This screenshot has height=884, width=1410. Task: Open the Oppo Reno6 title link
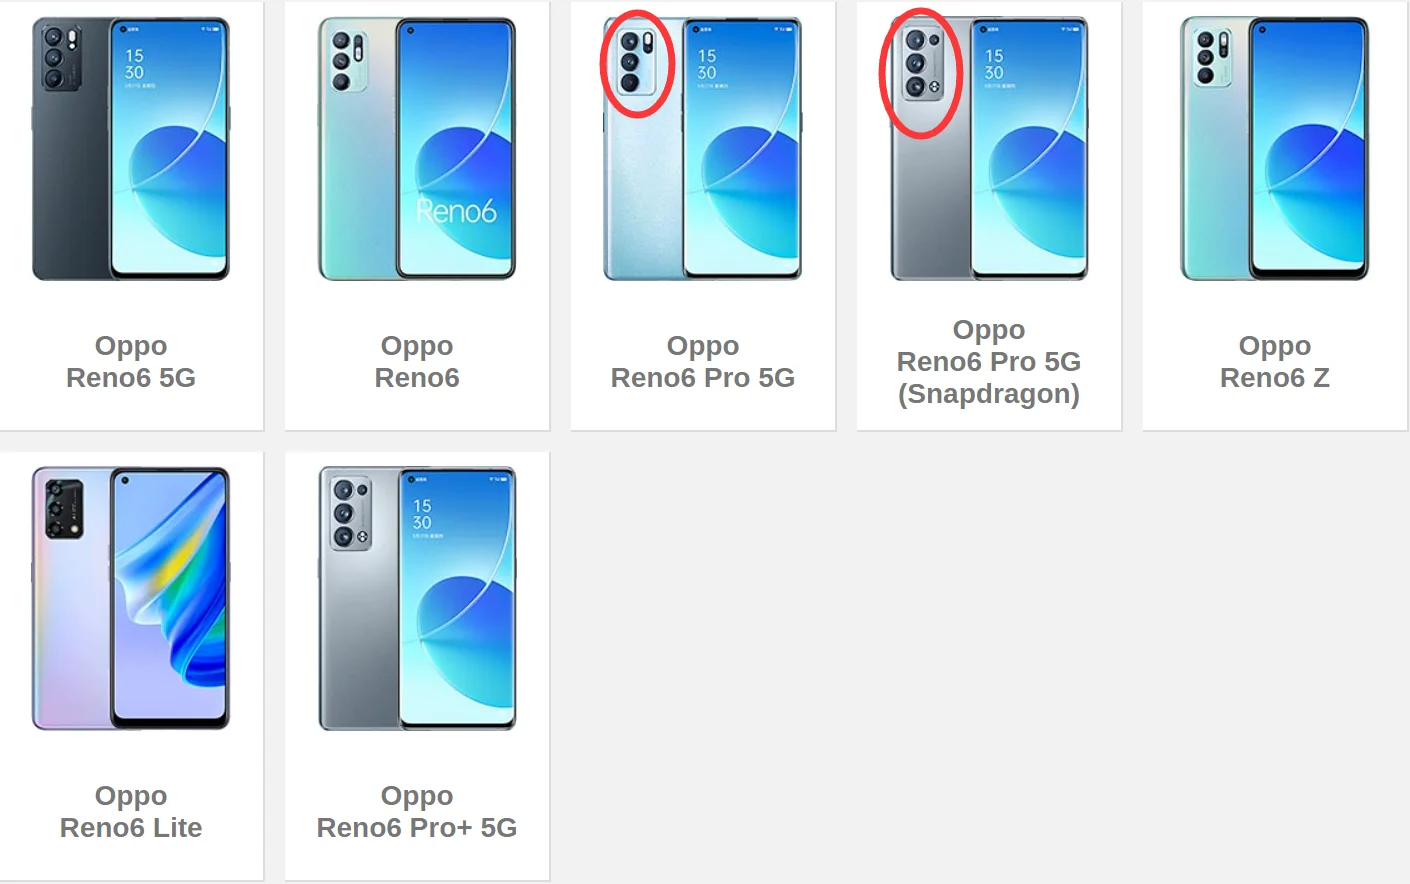click(x=417, y=362)
